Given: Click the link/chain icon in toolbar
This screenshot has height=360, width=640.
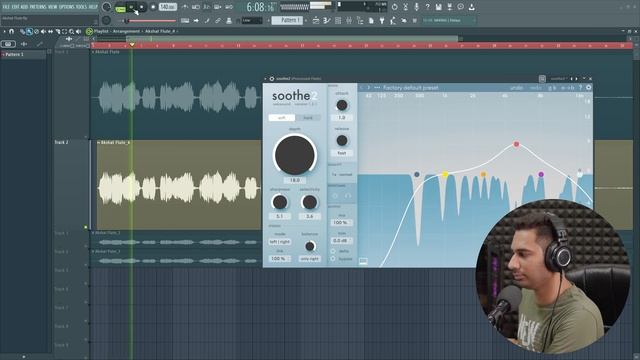Looking at the screenshot, I should click(218, 20).
